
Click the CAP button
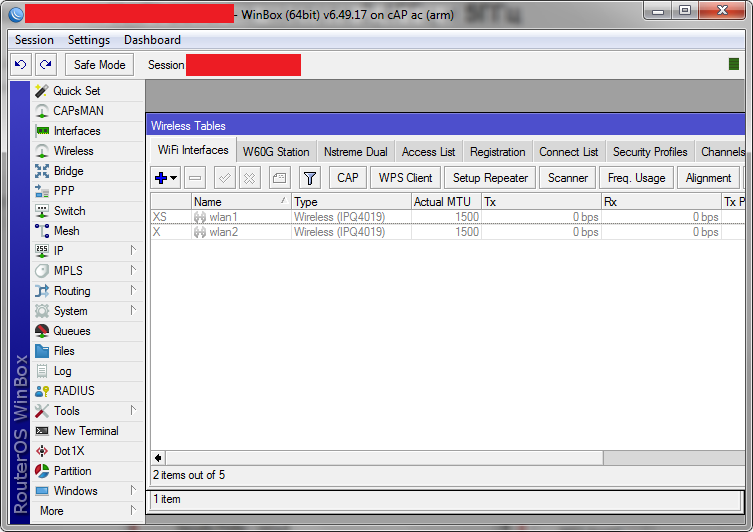(348, 178)
